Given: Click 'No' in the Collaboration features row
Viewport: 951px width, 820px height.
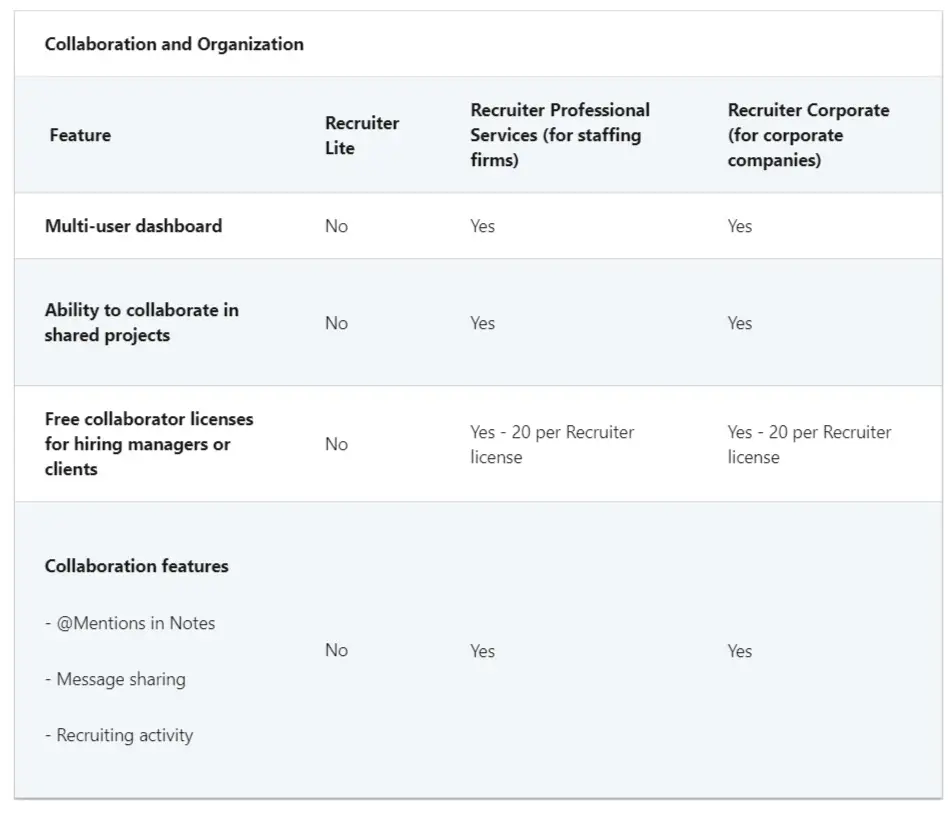Looking at the screenshot, I should (337, 650).
